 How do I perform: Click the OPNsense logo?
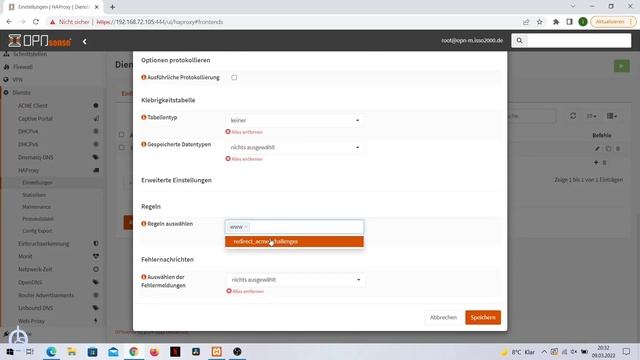click(40, 41)
